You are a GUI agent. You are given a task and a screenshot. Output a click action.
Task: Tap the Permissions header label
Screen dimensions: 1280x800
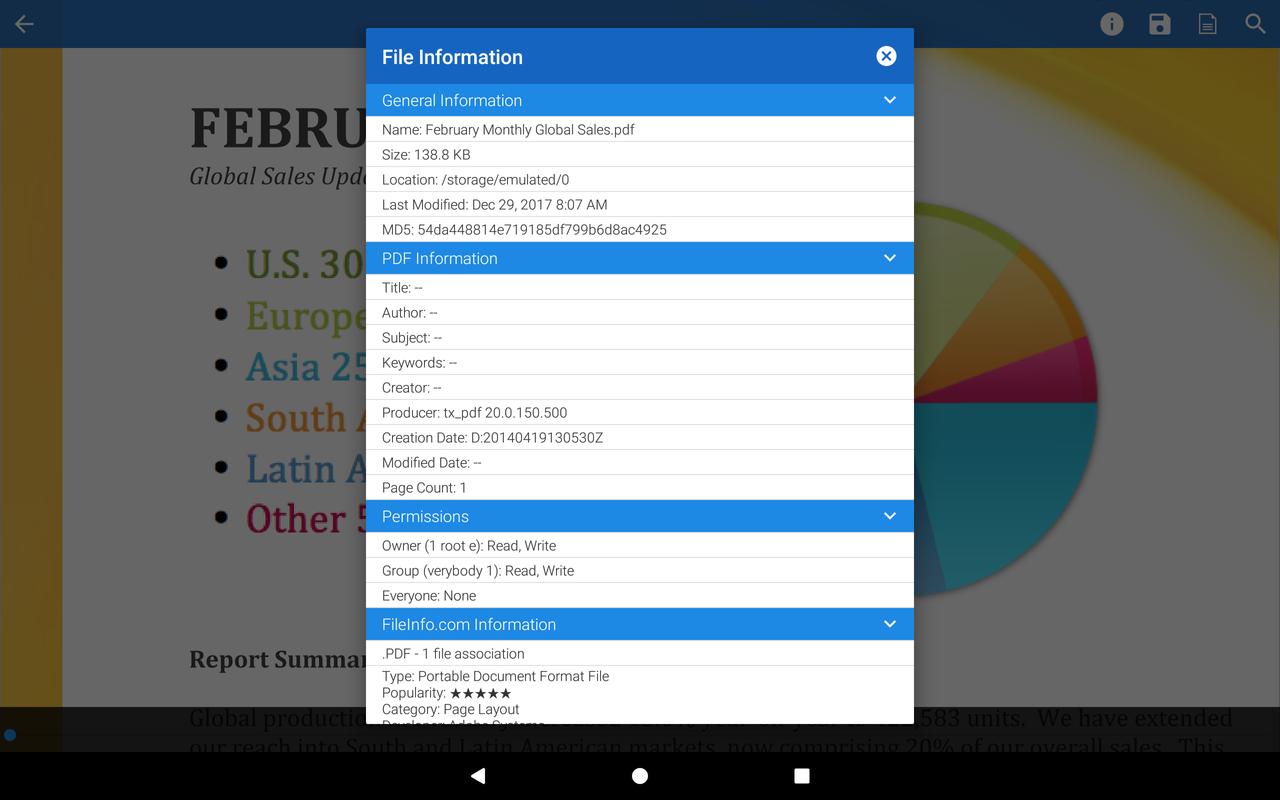(425, 516)
